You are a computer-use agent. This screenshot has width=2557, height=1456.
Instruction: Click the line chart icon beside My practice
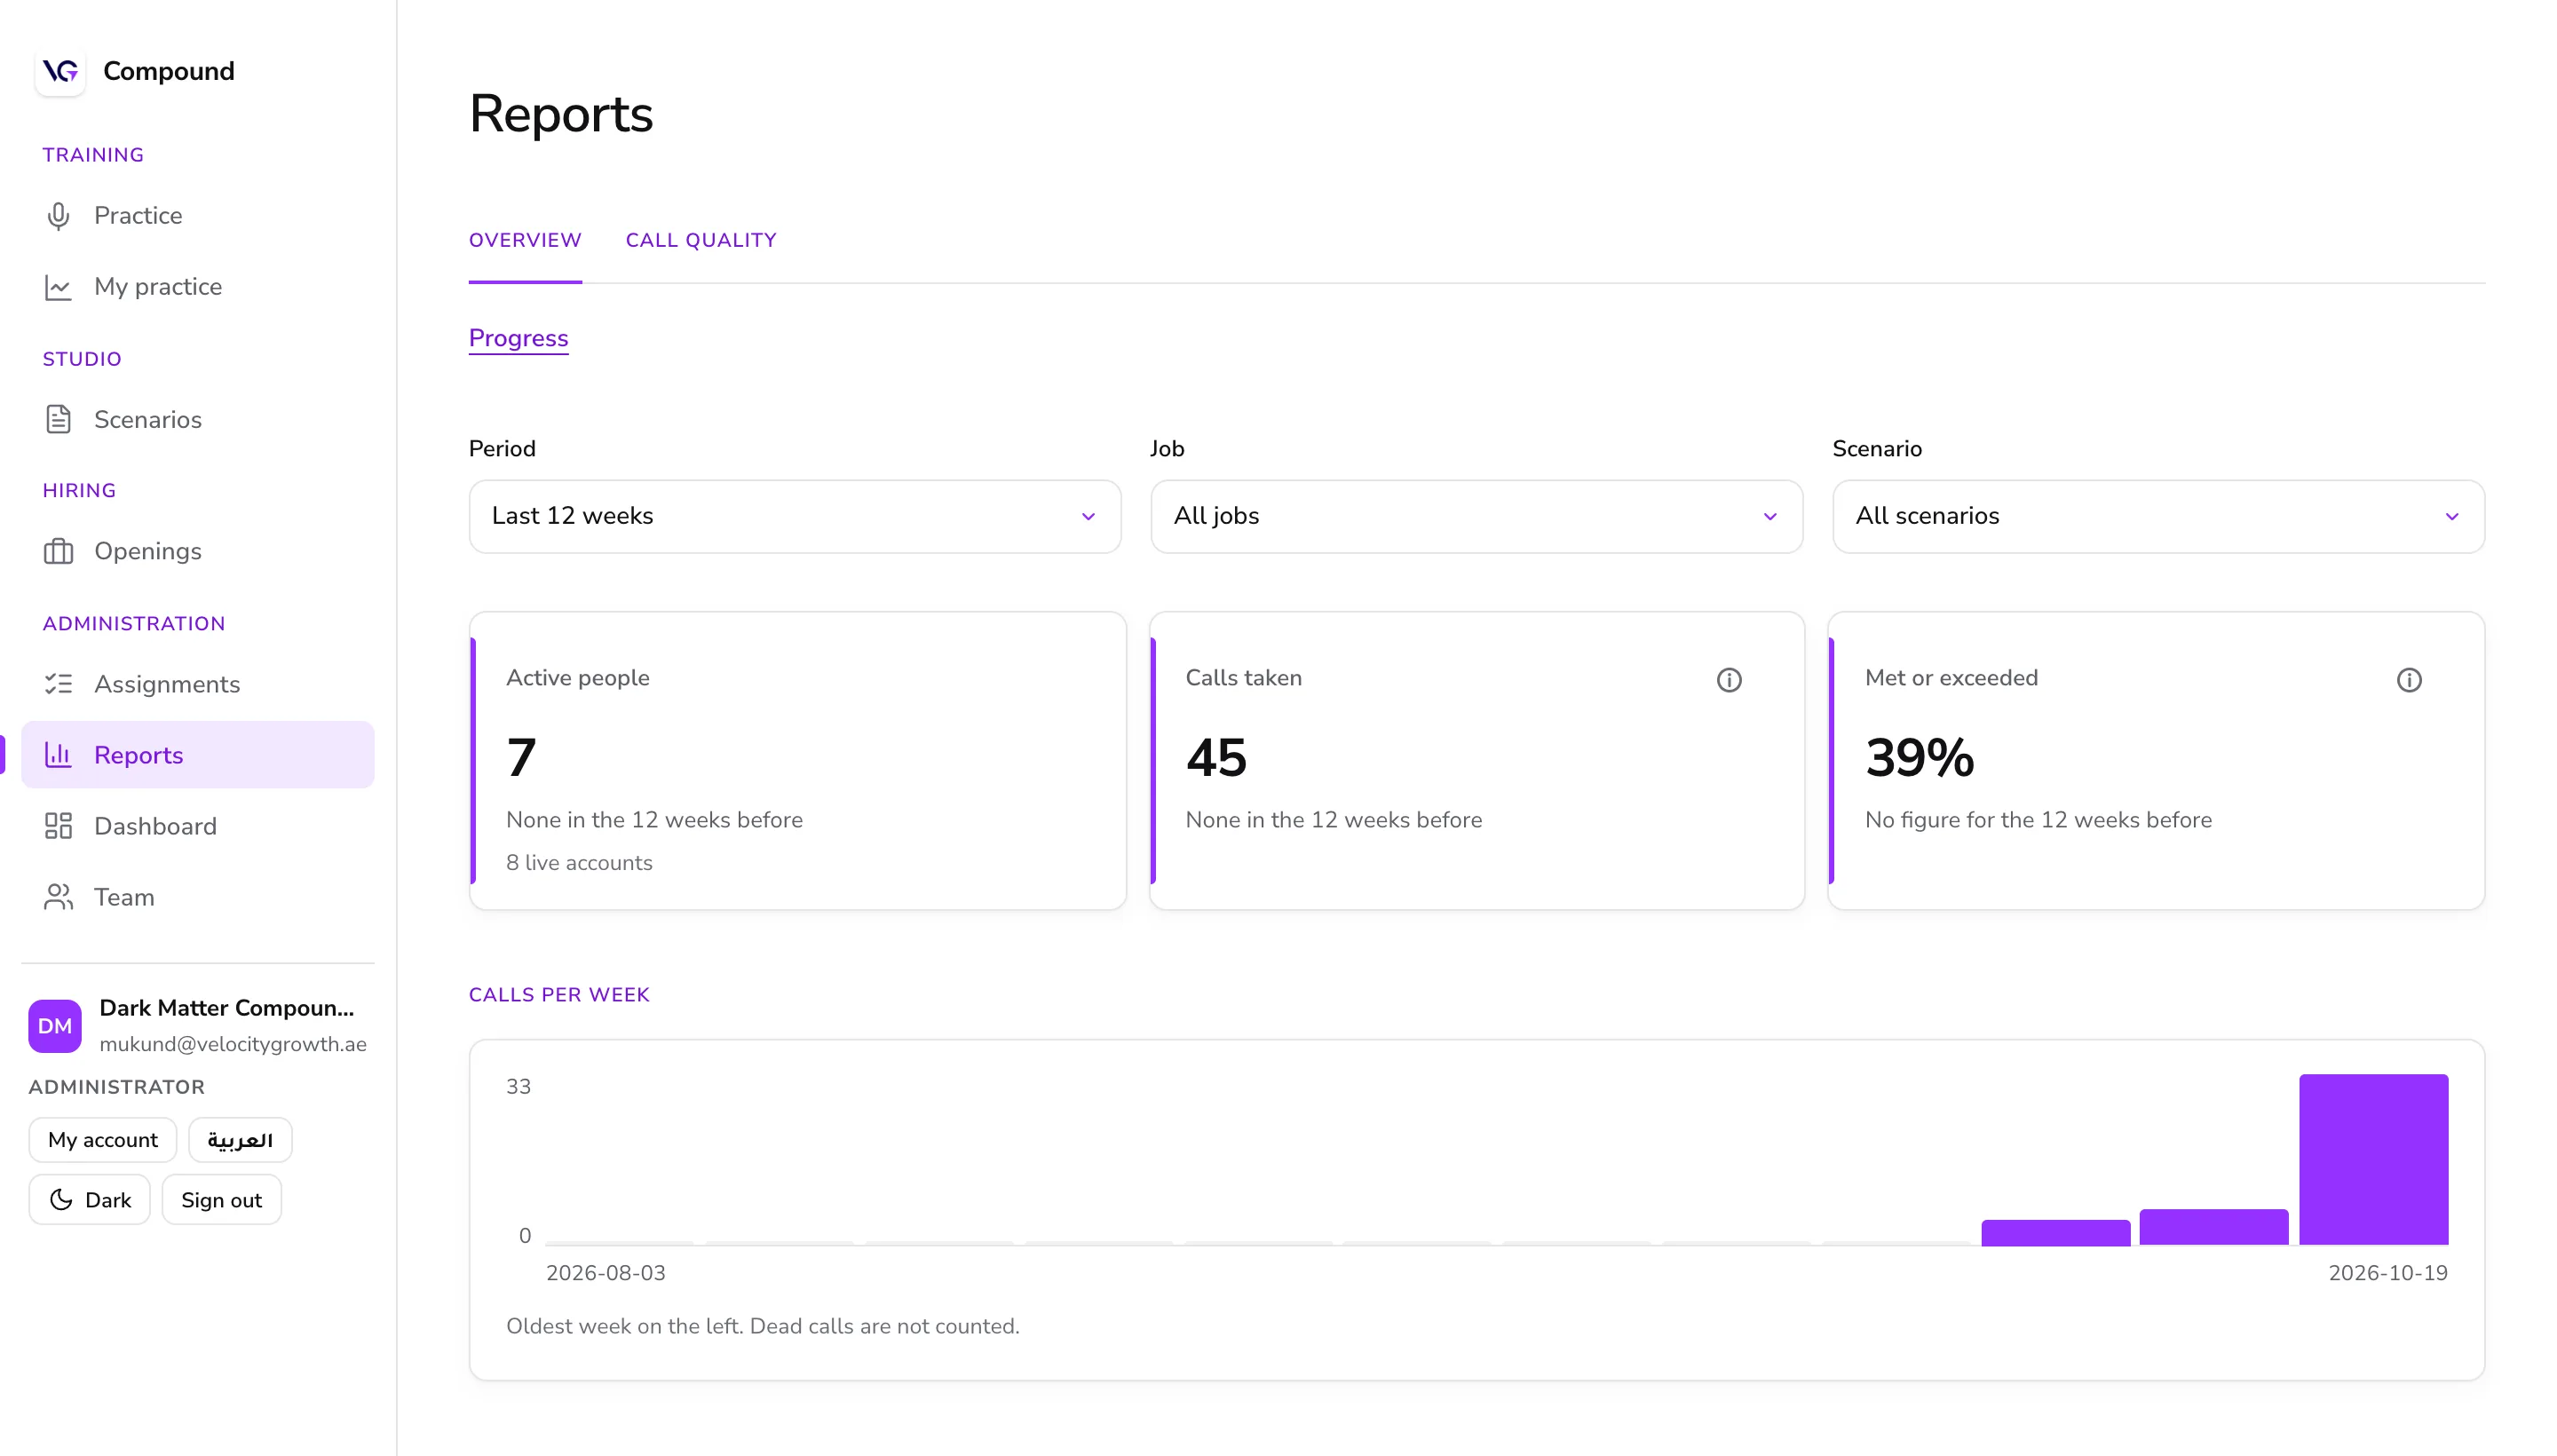click(58, 287)
